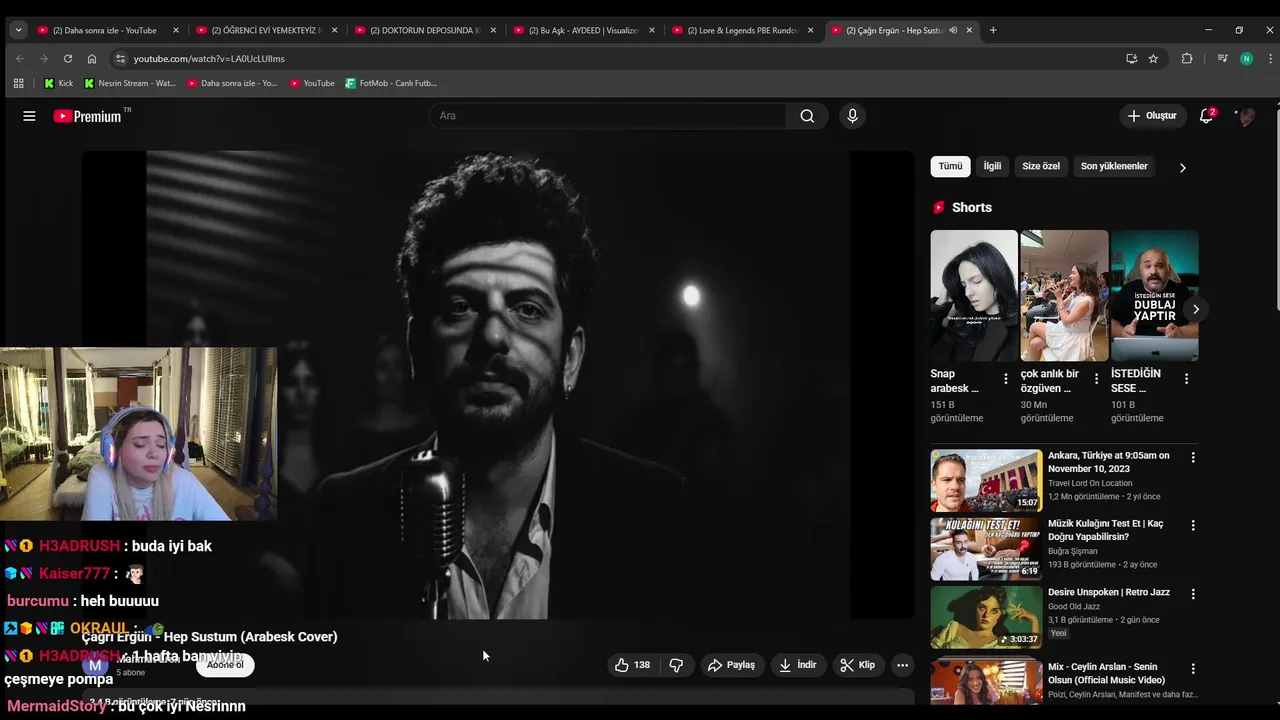Open options for çok anlık bir özgüven Short
This screenshot has width=1280, height=720.
pyautogui.click(x=1096, y=379)
